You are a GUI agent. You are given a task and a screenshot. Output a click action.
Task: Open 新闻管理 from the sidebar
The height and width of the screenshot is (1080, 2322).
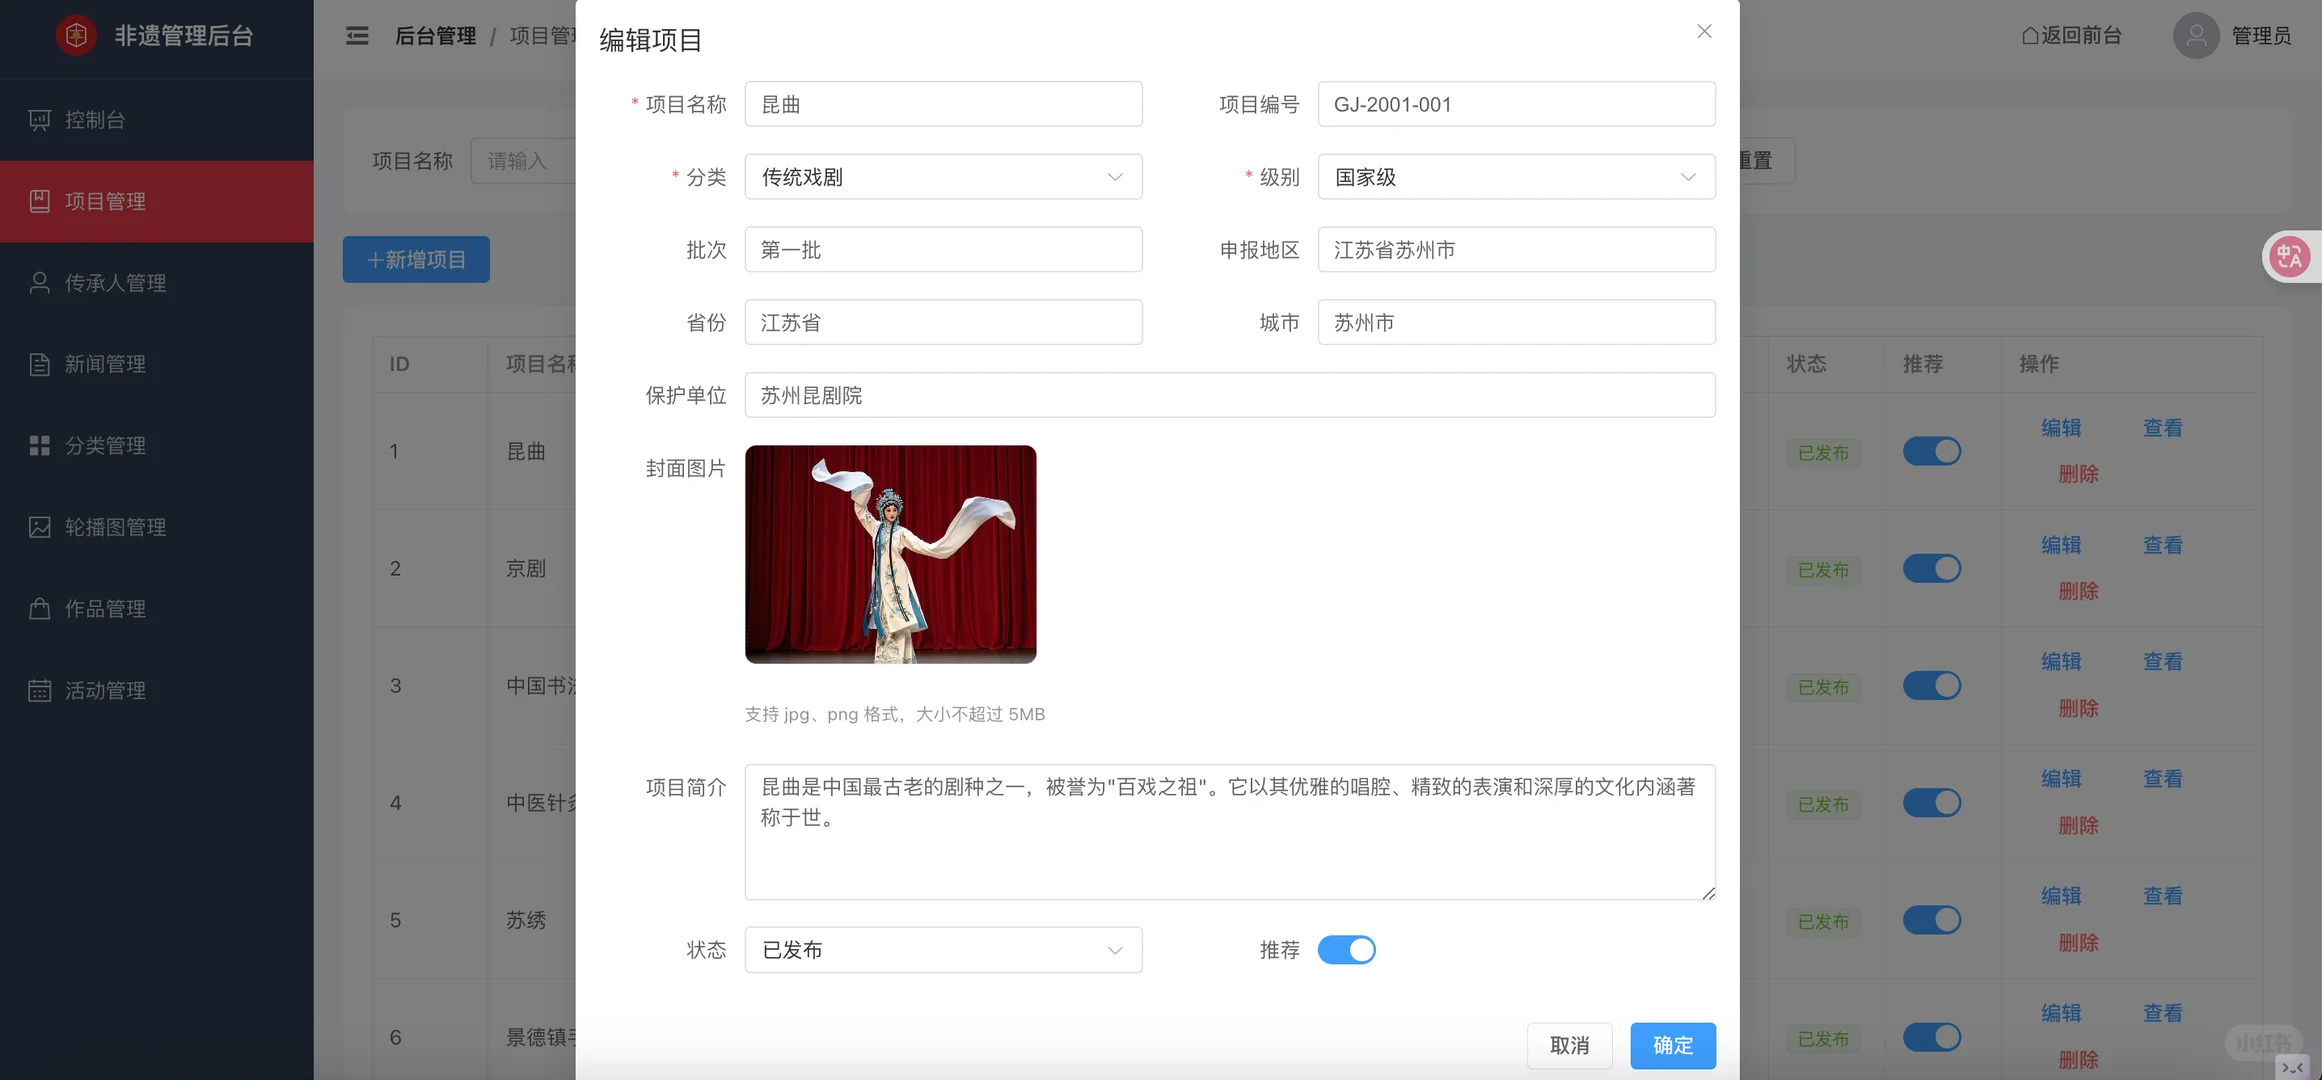click(105, 364)
